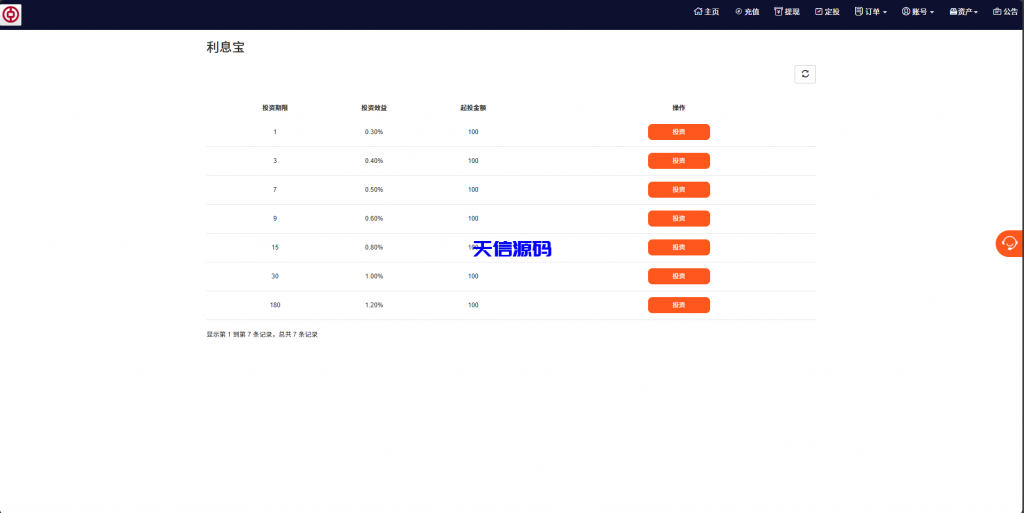Click the 投资收益 column header

(374, 107)
